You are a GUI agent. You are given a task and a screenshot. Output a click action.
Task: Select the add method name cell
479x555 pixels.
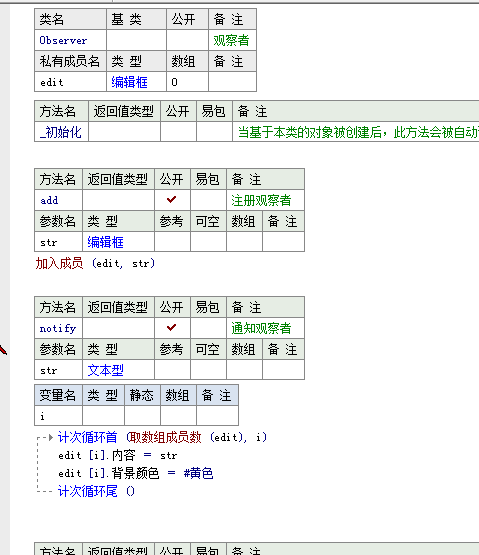pos(59,200)
